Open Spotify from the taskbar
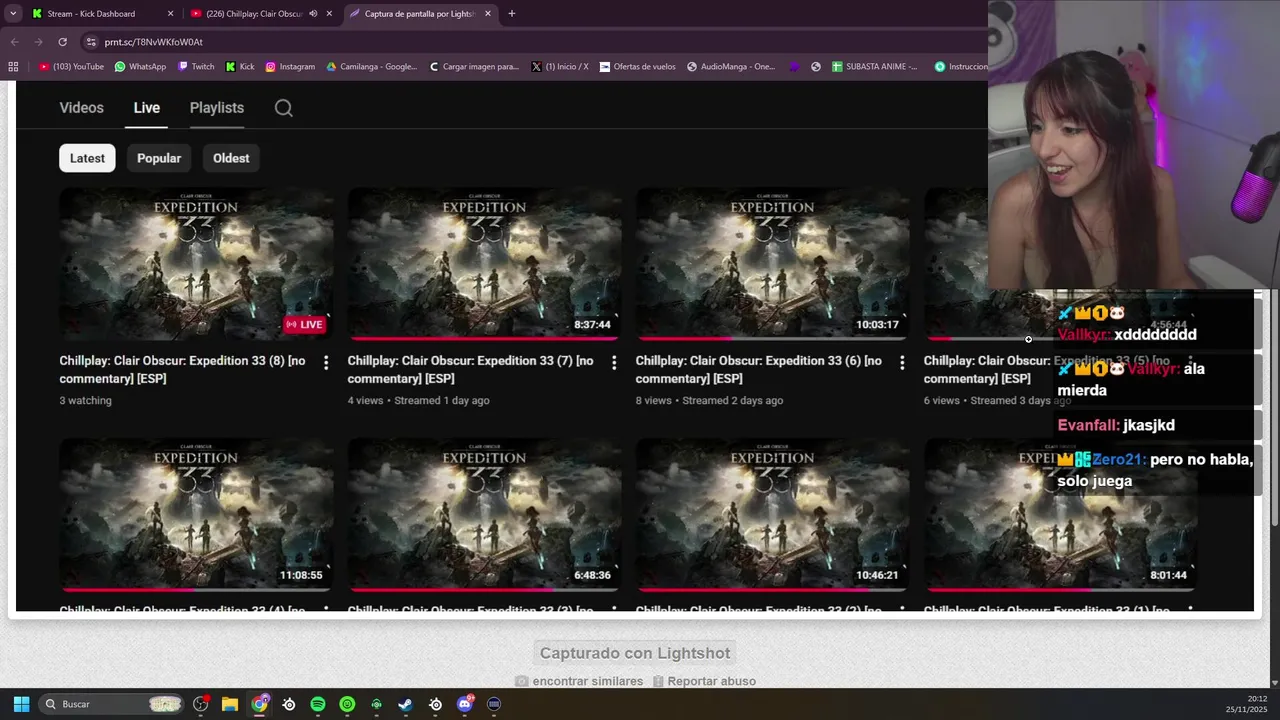1280x720 pixels. click(x=318, y=704)
